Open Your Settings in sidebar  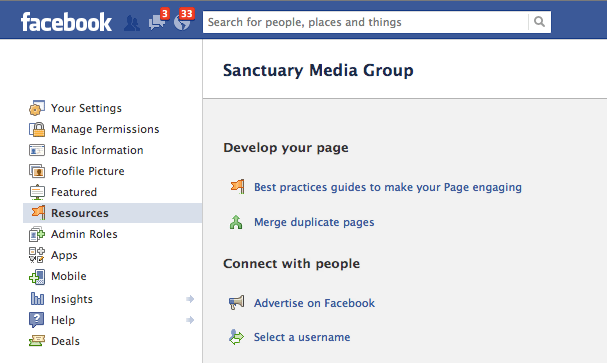pyautogui.click(x=86, y=108)
